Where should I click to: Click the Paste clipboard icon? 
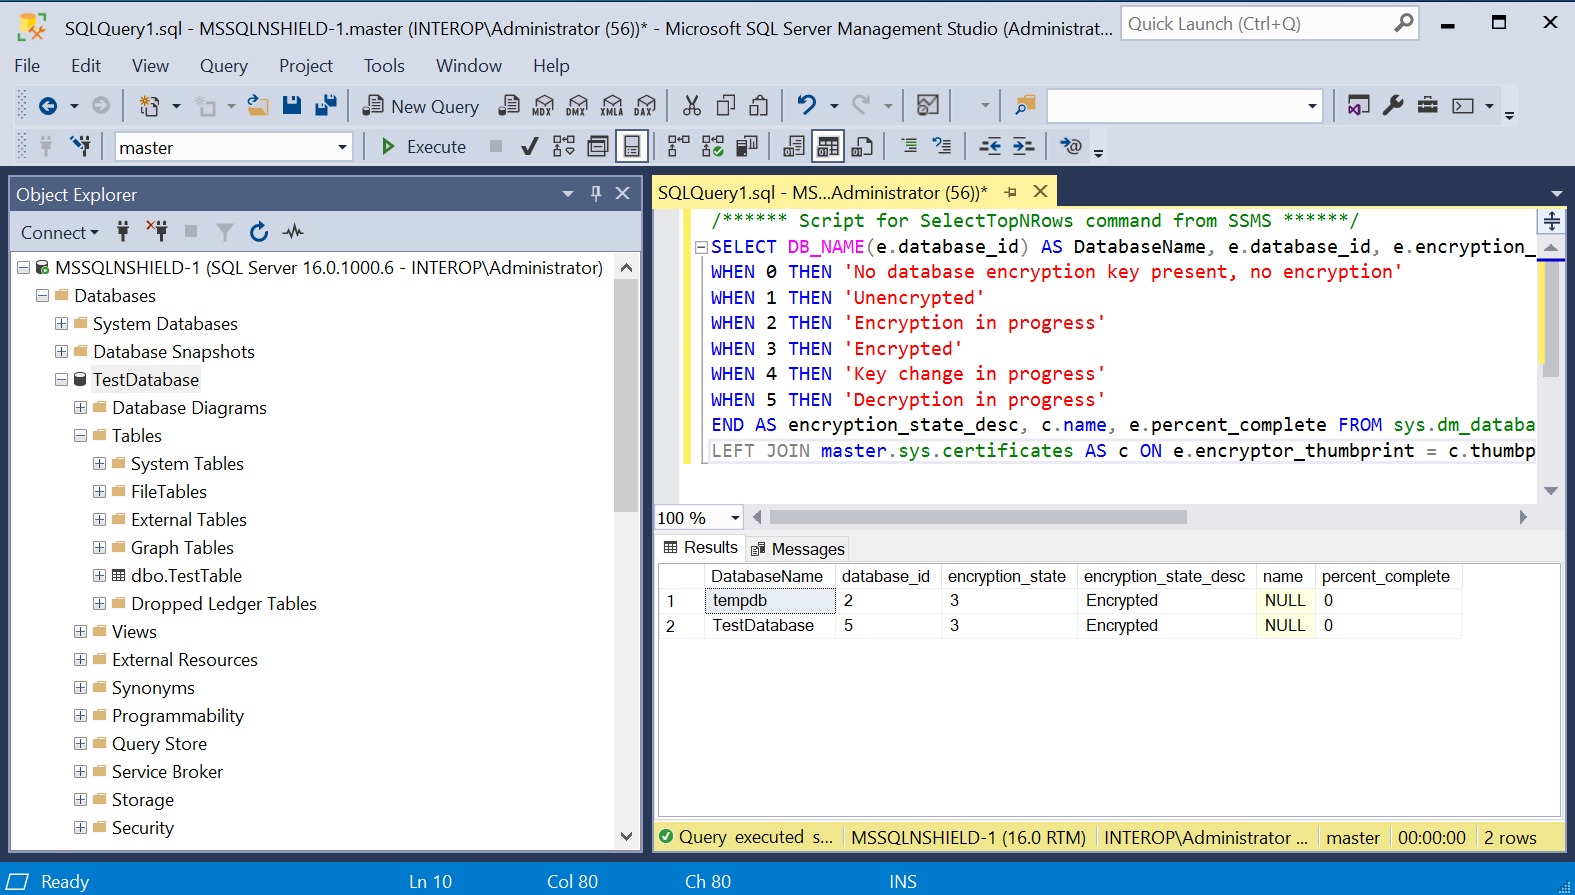click(759, 105)
